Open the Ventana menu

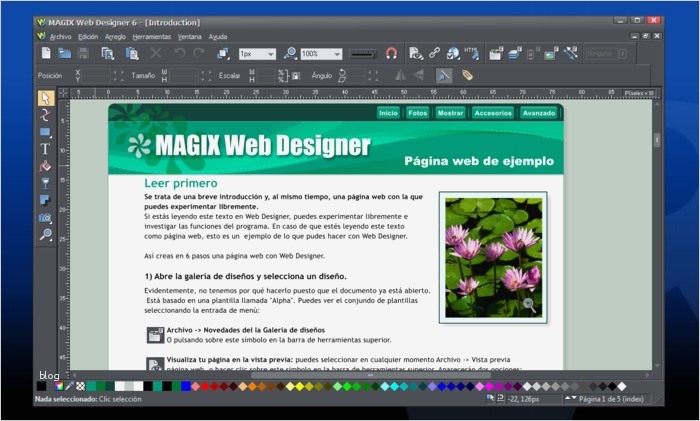[190, 37]
